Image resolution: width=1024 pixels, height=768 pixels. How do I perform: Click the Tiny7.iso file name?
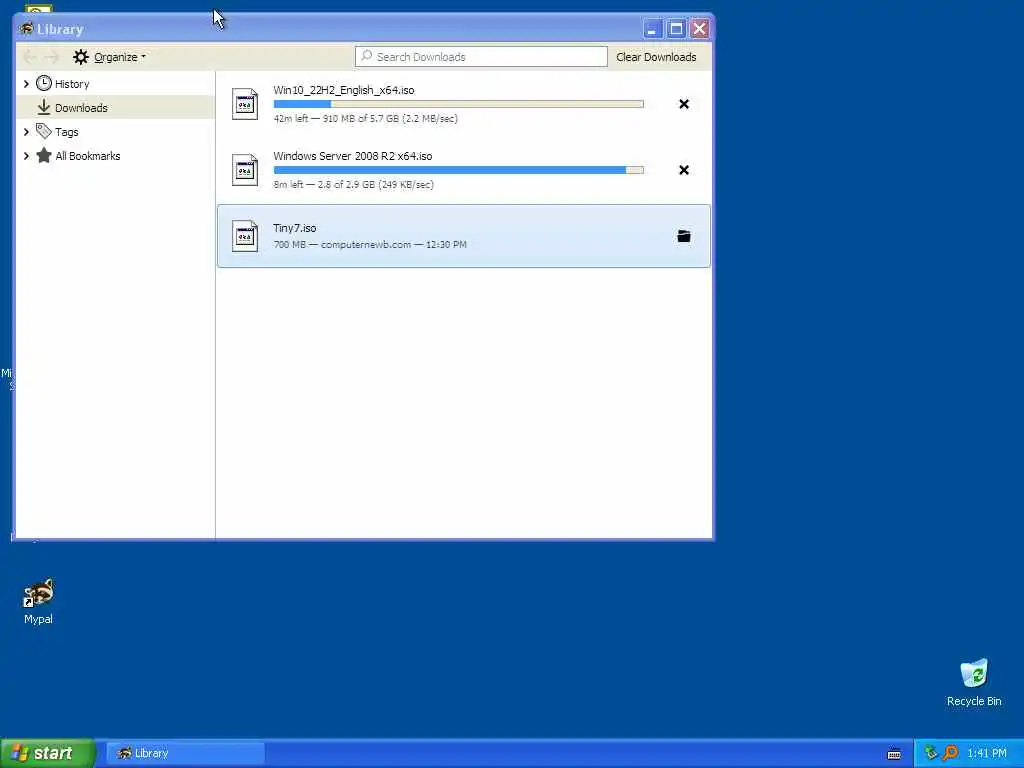point(295,228)
